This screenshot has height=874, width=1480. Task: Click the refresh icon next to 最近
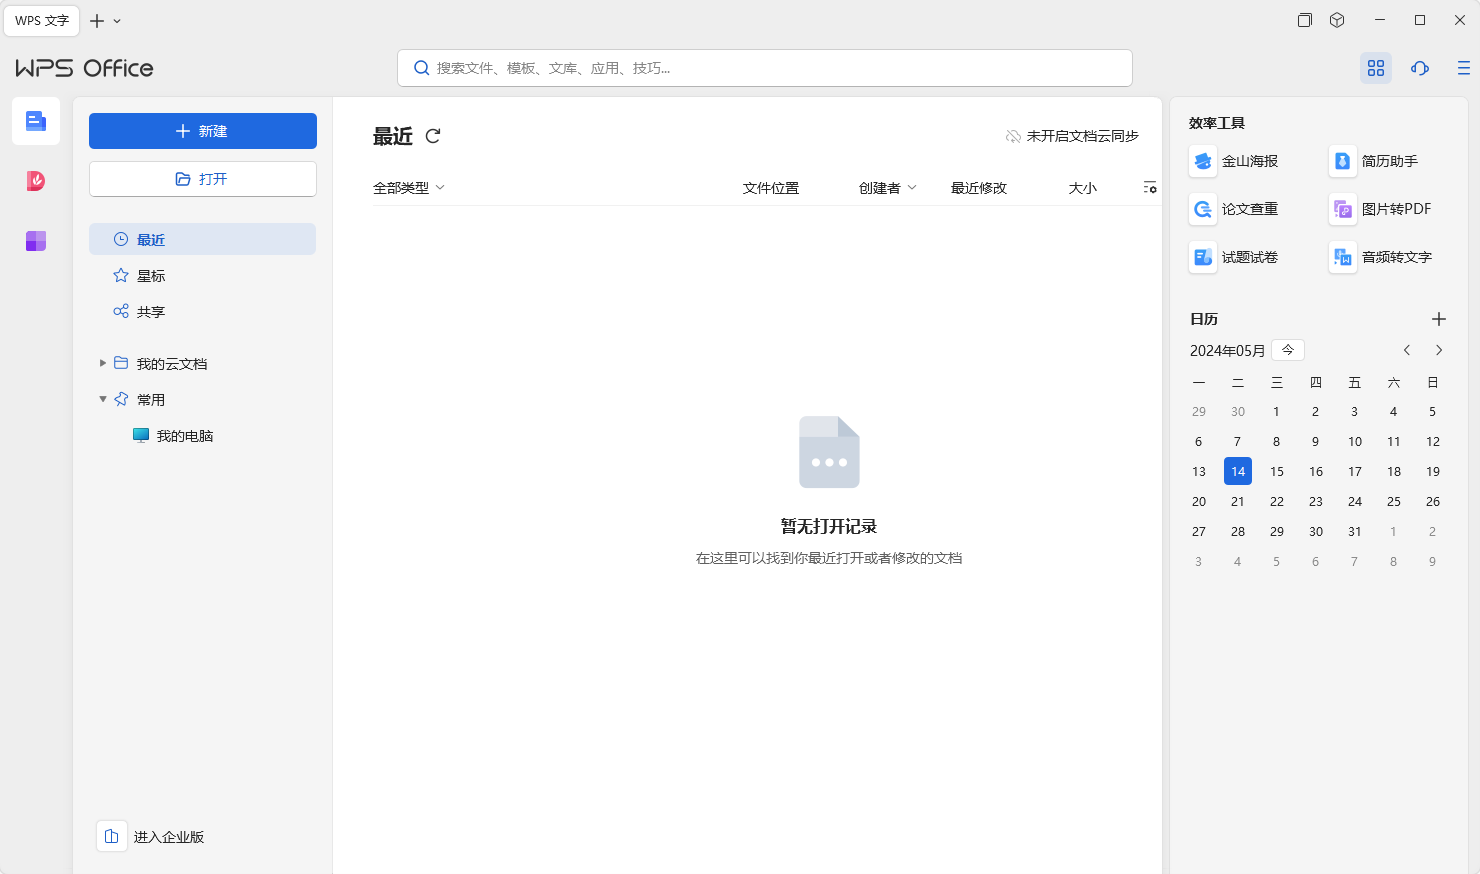click(x=433, y=136)
